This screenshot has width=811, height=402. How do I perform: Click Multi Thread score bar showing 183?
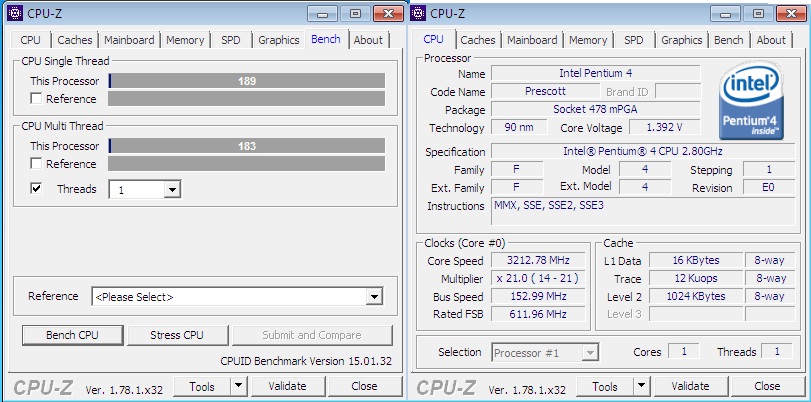[247, 146]
